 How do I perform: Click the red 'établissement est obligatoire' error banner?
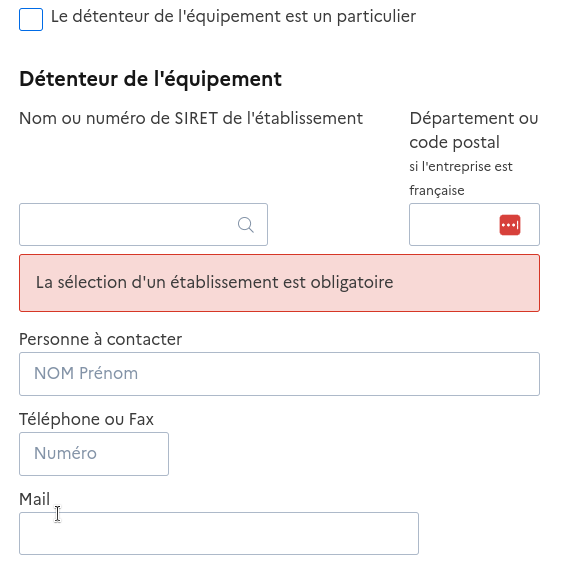click(279, 283)
